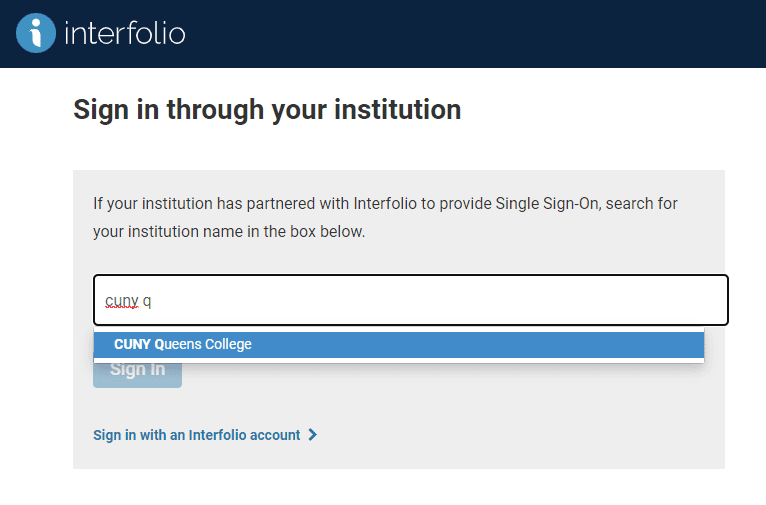Click the Sign In button

click(x=137, y=373)
